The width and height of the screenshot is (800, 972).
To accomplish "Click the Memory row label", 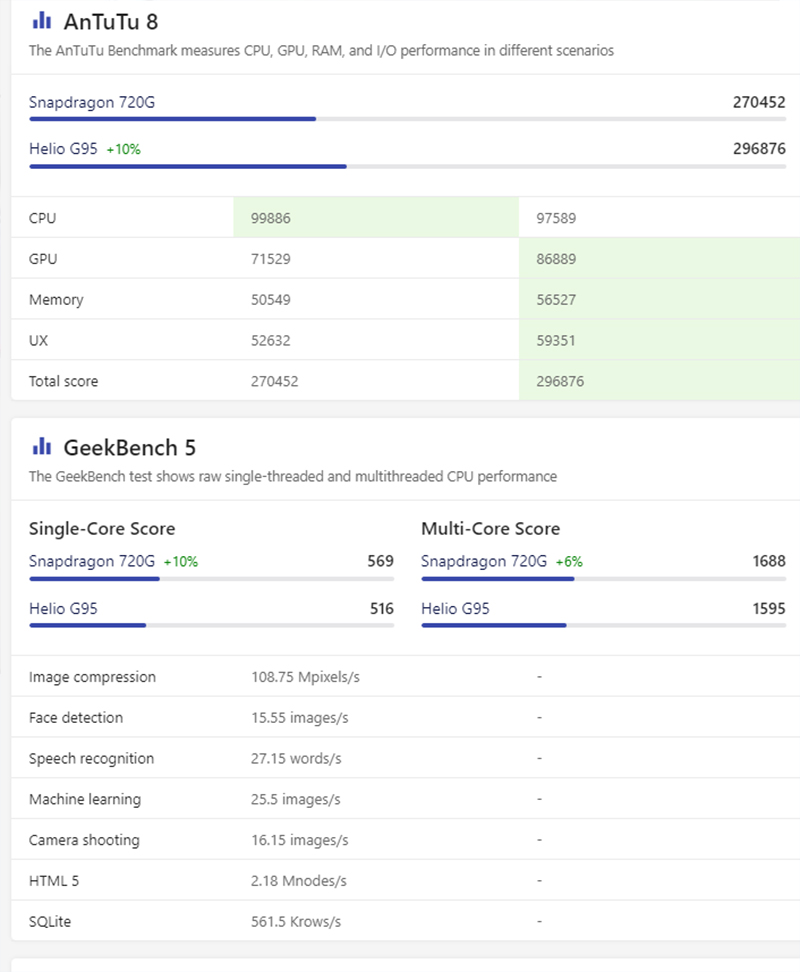I will tap(56, 300).
